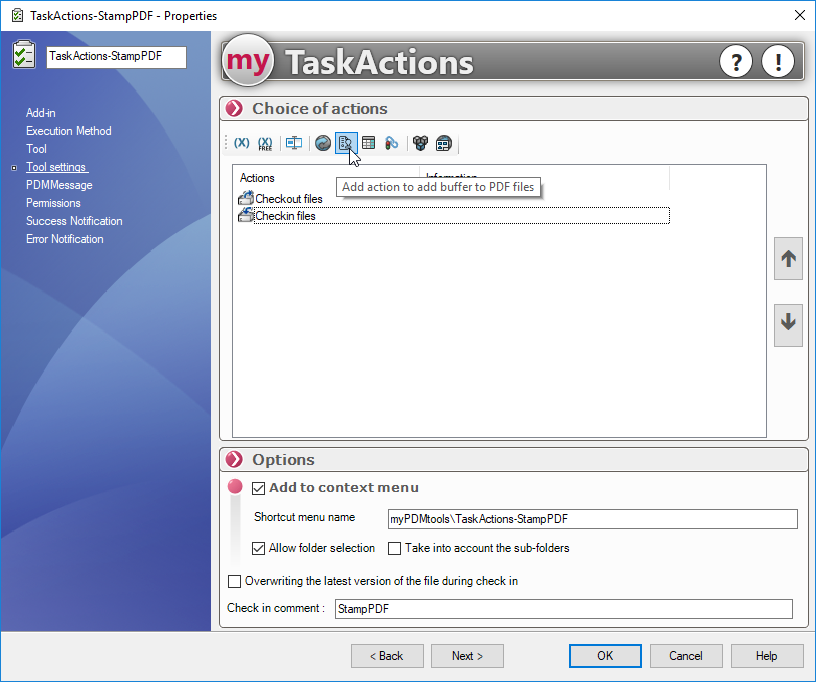Screen dimensions: 816x682
Task: Go to the Permissions section
Action: coord(53,203)
